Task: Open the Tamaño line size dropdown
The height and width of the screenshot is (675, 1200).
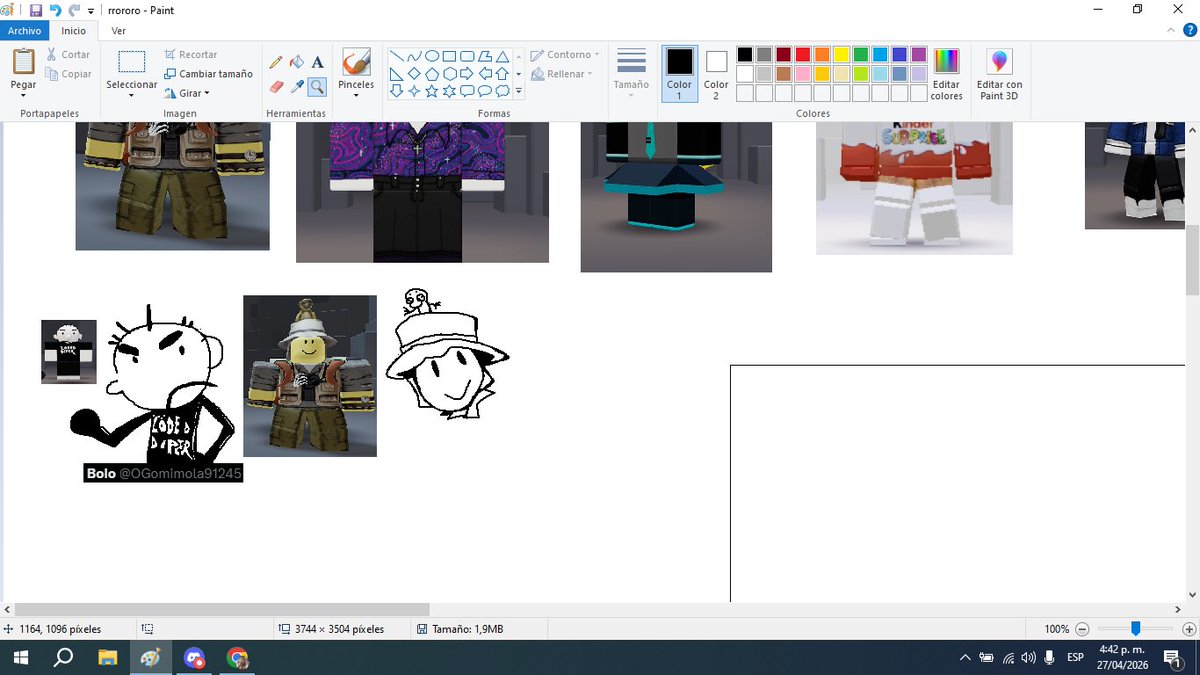Action: [x=631, y=73]
